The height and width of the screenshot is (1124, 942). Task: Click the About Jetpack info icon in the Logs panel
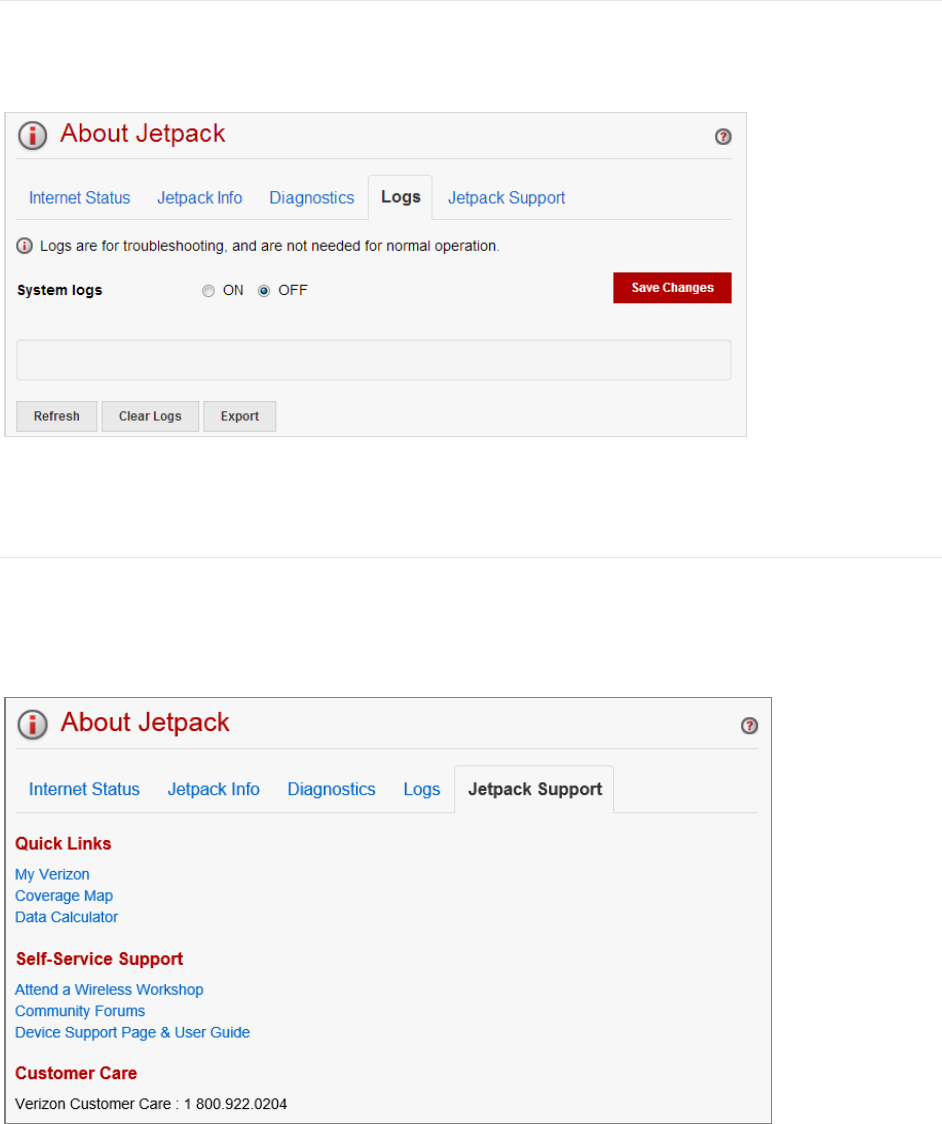32,135
